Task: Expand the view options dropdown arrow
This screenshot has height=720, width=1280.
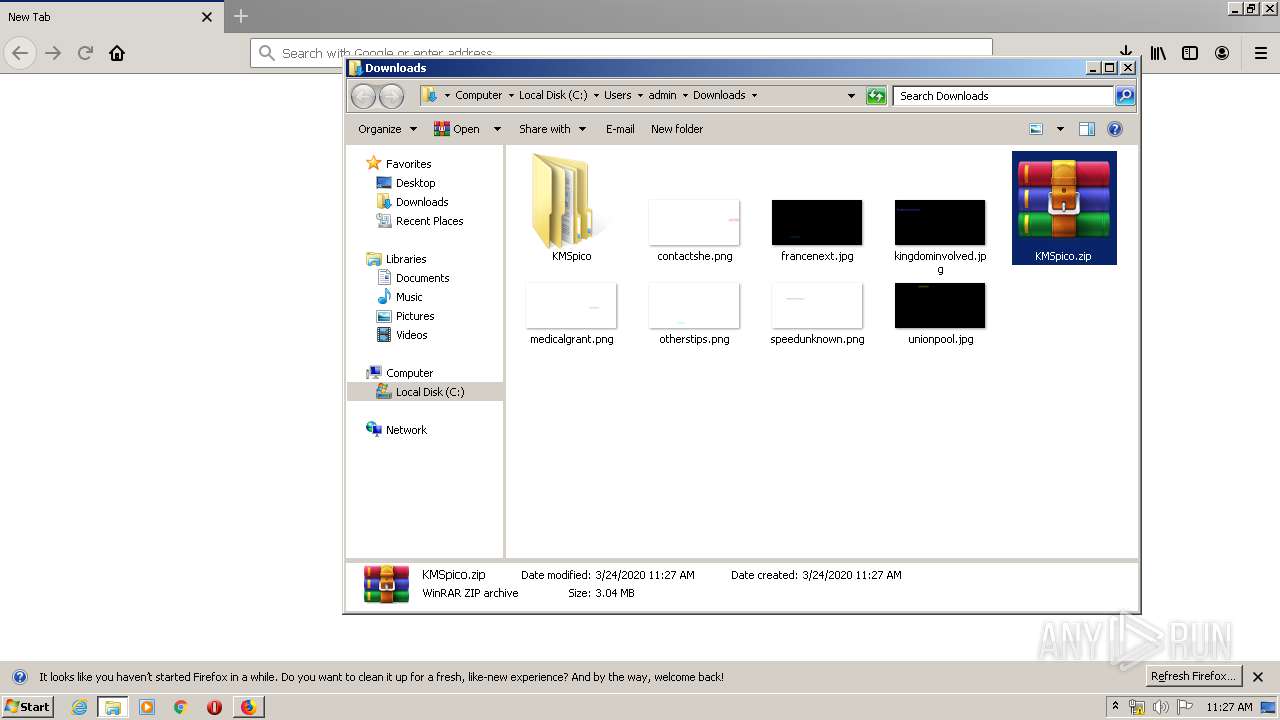Action: [x=1060, y=129]
